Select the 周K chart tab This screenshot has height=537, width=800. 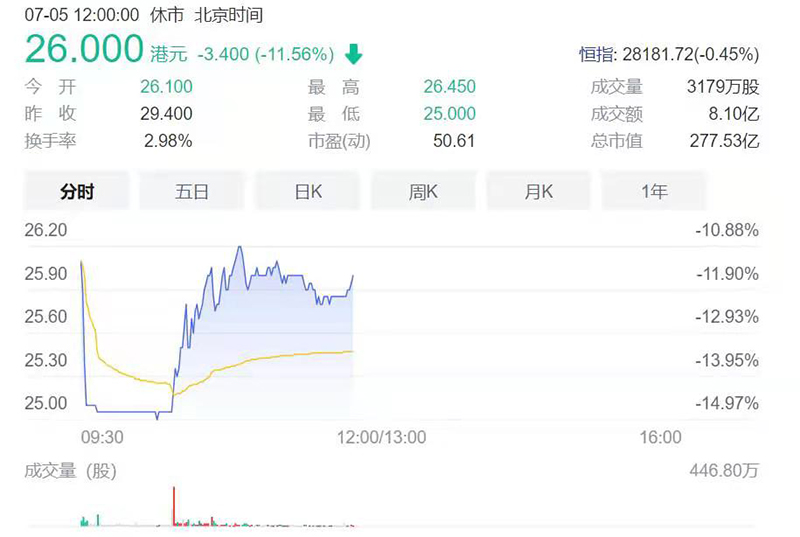(x=423, y=191)
